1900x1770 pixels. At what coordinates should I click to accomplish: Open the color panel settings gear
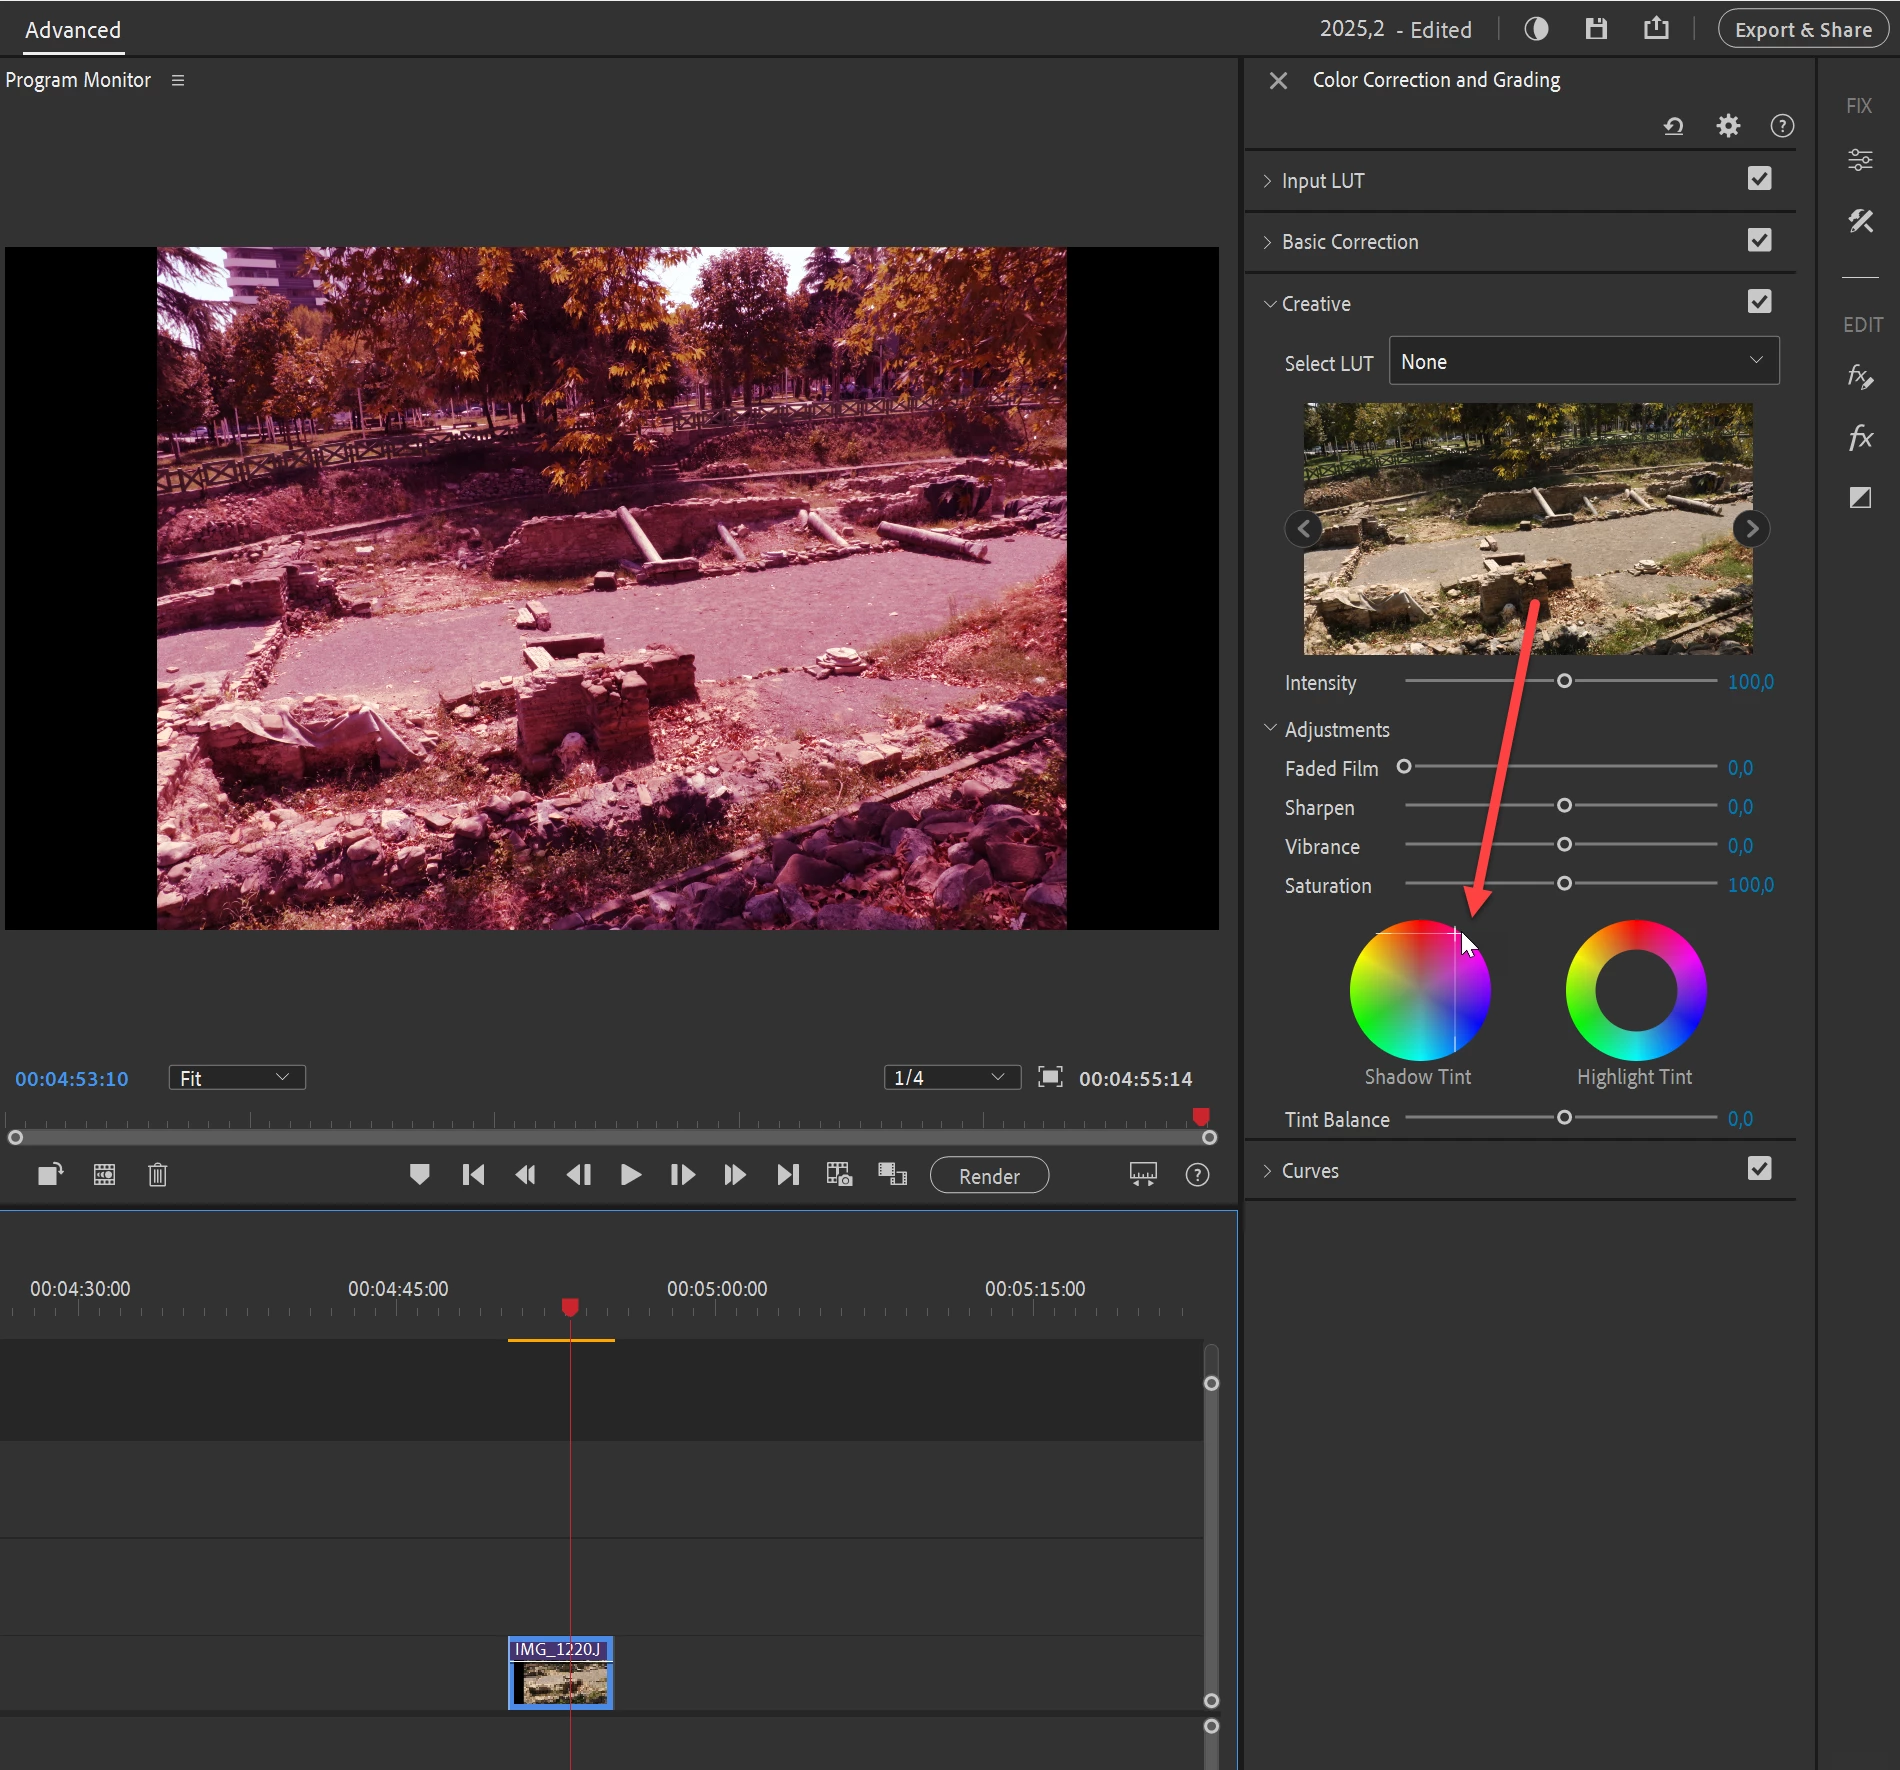[x=1728, y=126]
